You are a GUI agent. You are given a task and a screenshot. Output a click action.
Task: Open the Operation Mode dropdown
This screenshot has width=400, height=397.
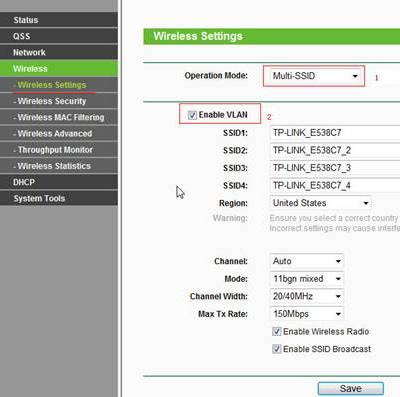pos(314,76)
